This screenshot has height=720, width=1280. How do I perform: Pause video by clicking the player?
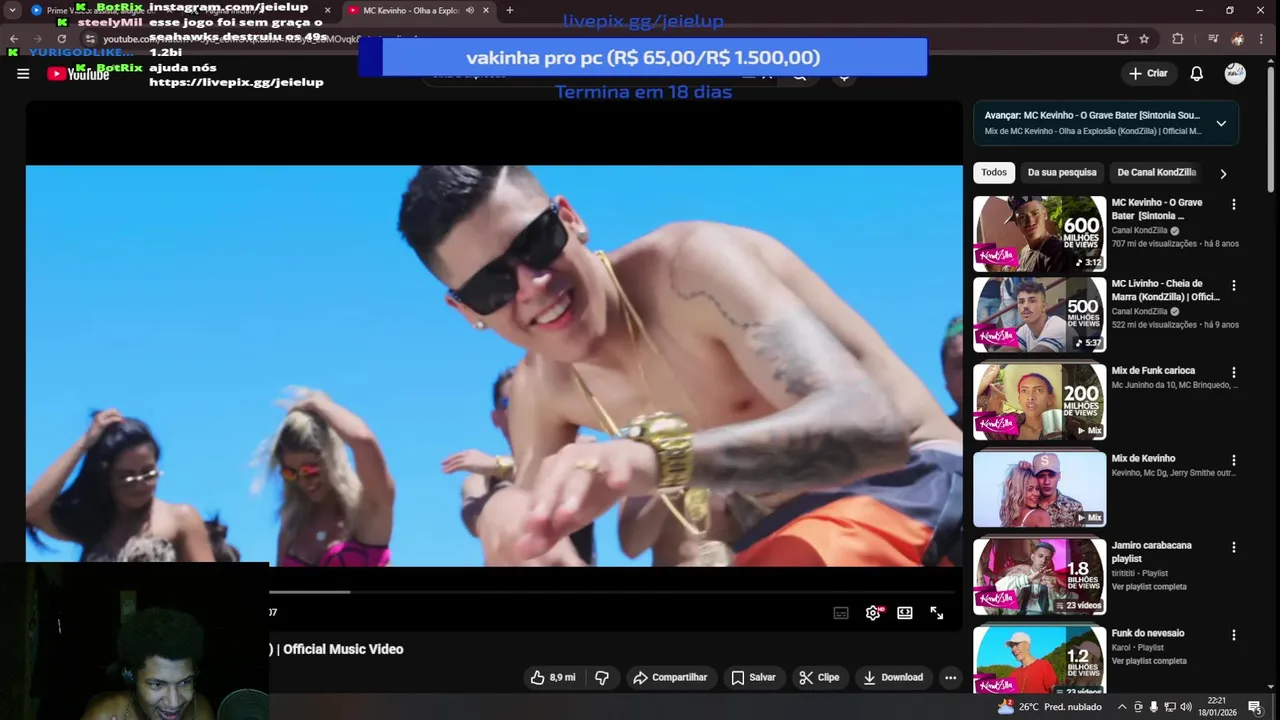tap(494, 365)
